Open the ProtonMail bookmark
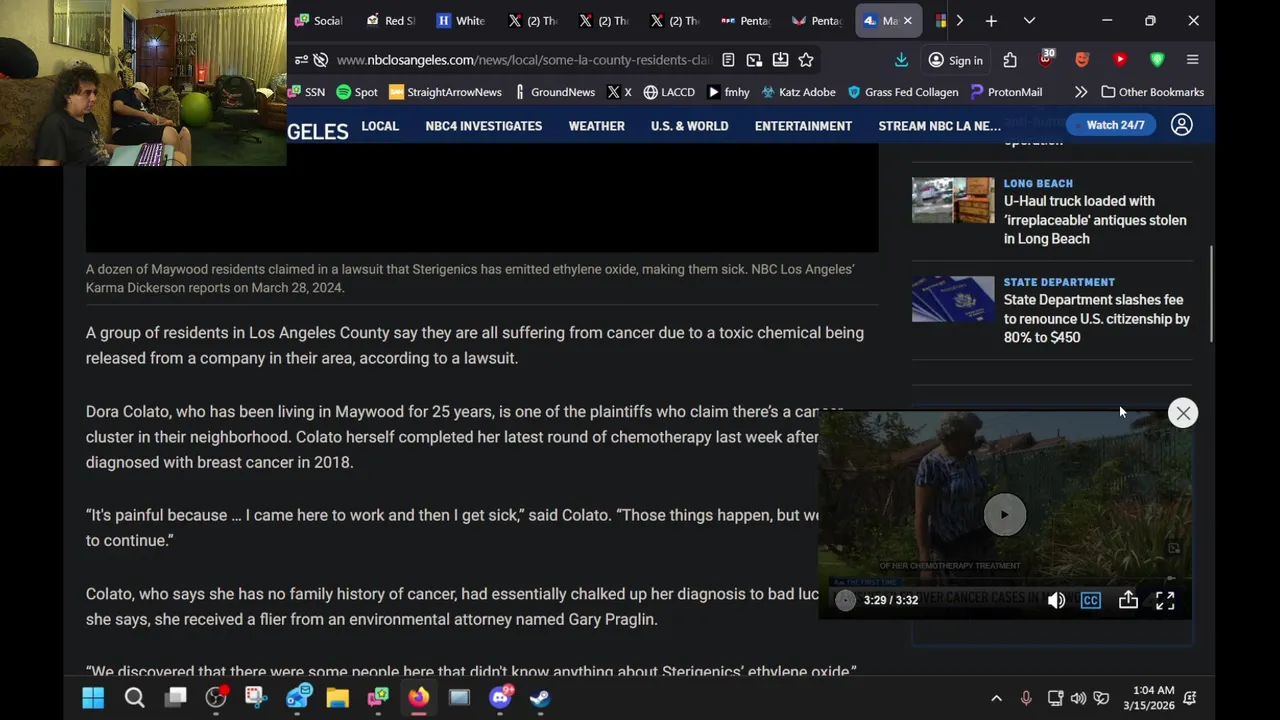Image resolution: width=1280 pixels, height=720 pixels. (1006, 92)
